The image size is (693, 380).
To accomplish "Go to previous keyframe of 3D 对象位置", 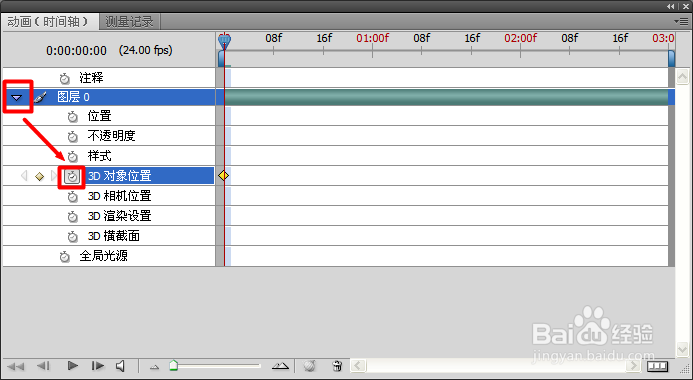I will click(x=24, y=176).
